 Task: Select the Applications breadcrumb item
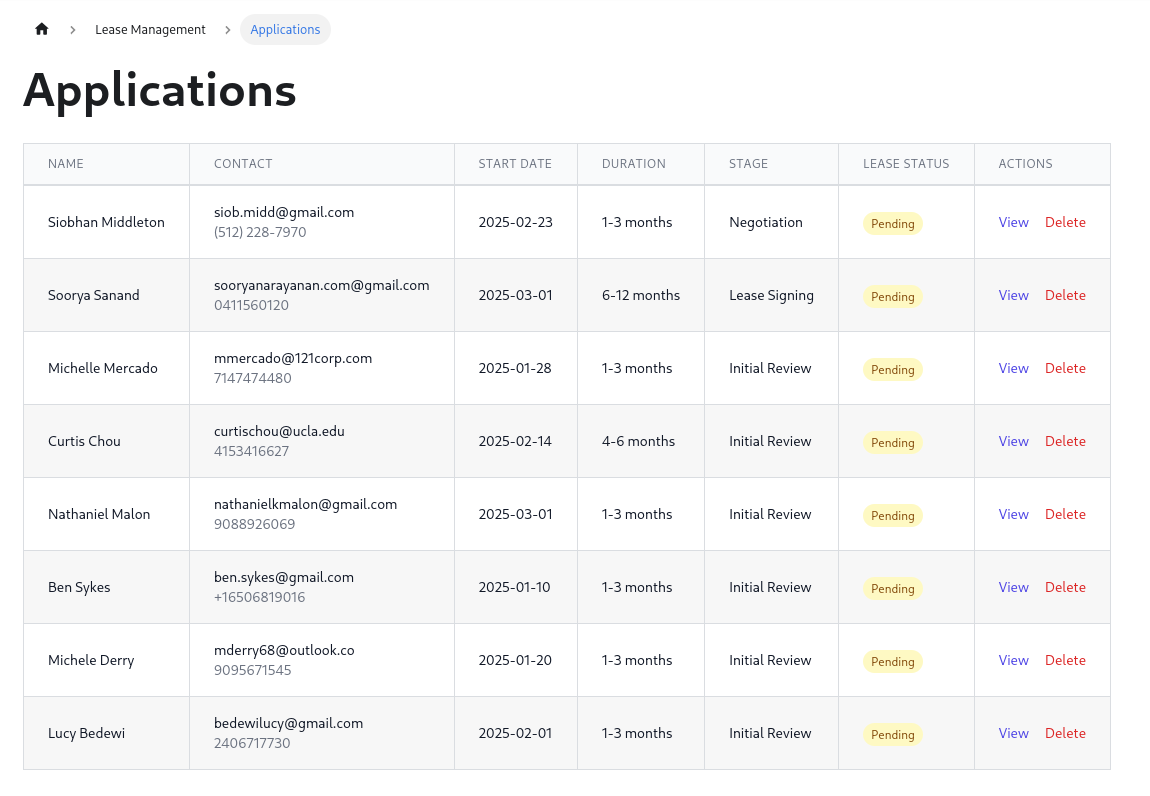pyautogui.click(x=285, y=30)
